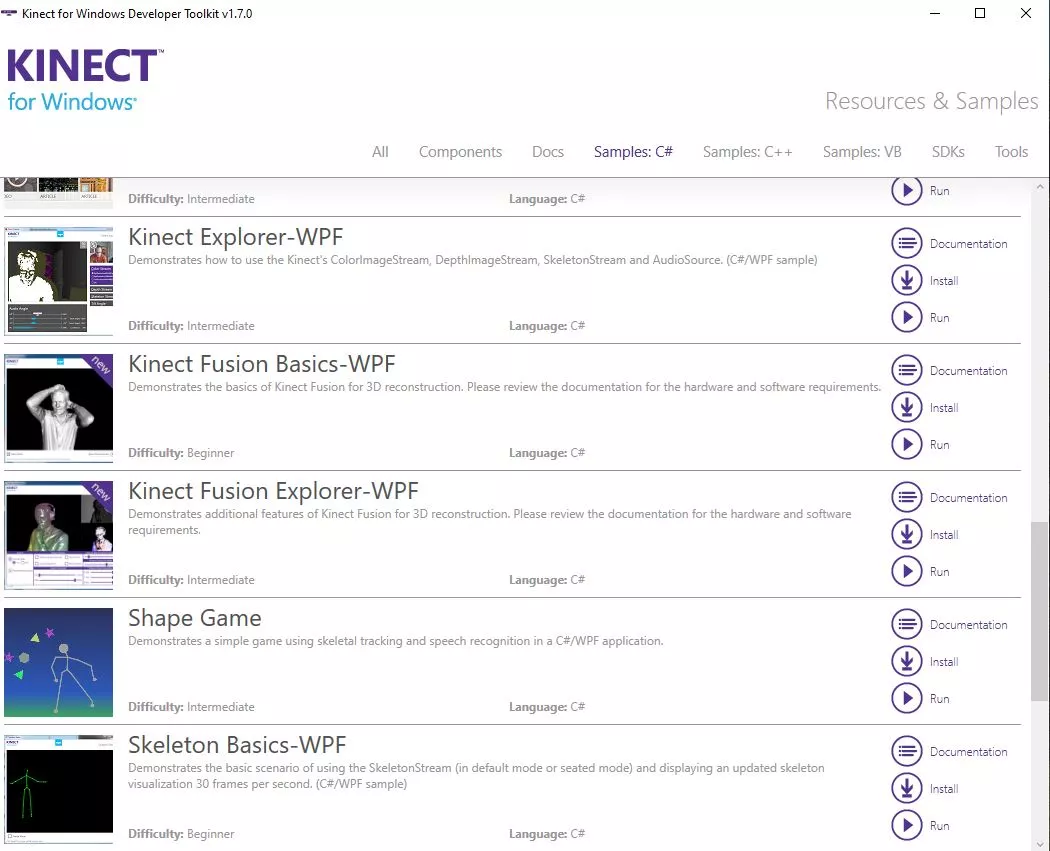Click Run label for Kinect Fusion Explorer-WPF
This screenshot has height=851, width=1050.
coord(940,572)
